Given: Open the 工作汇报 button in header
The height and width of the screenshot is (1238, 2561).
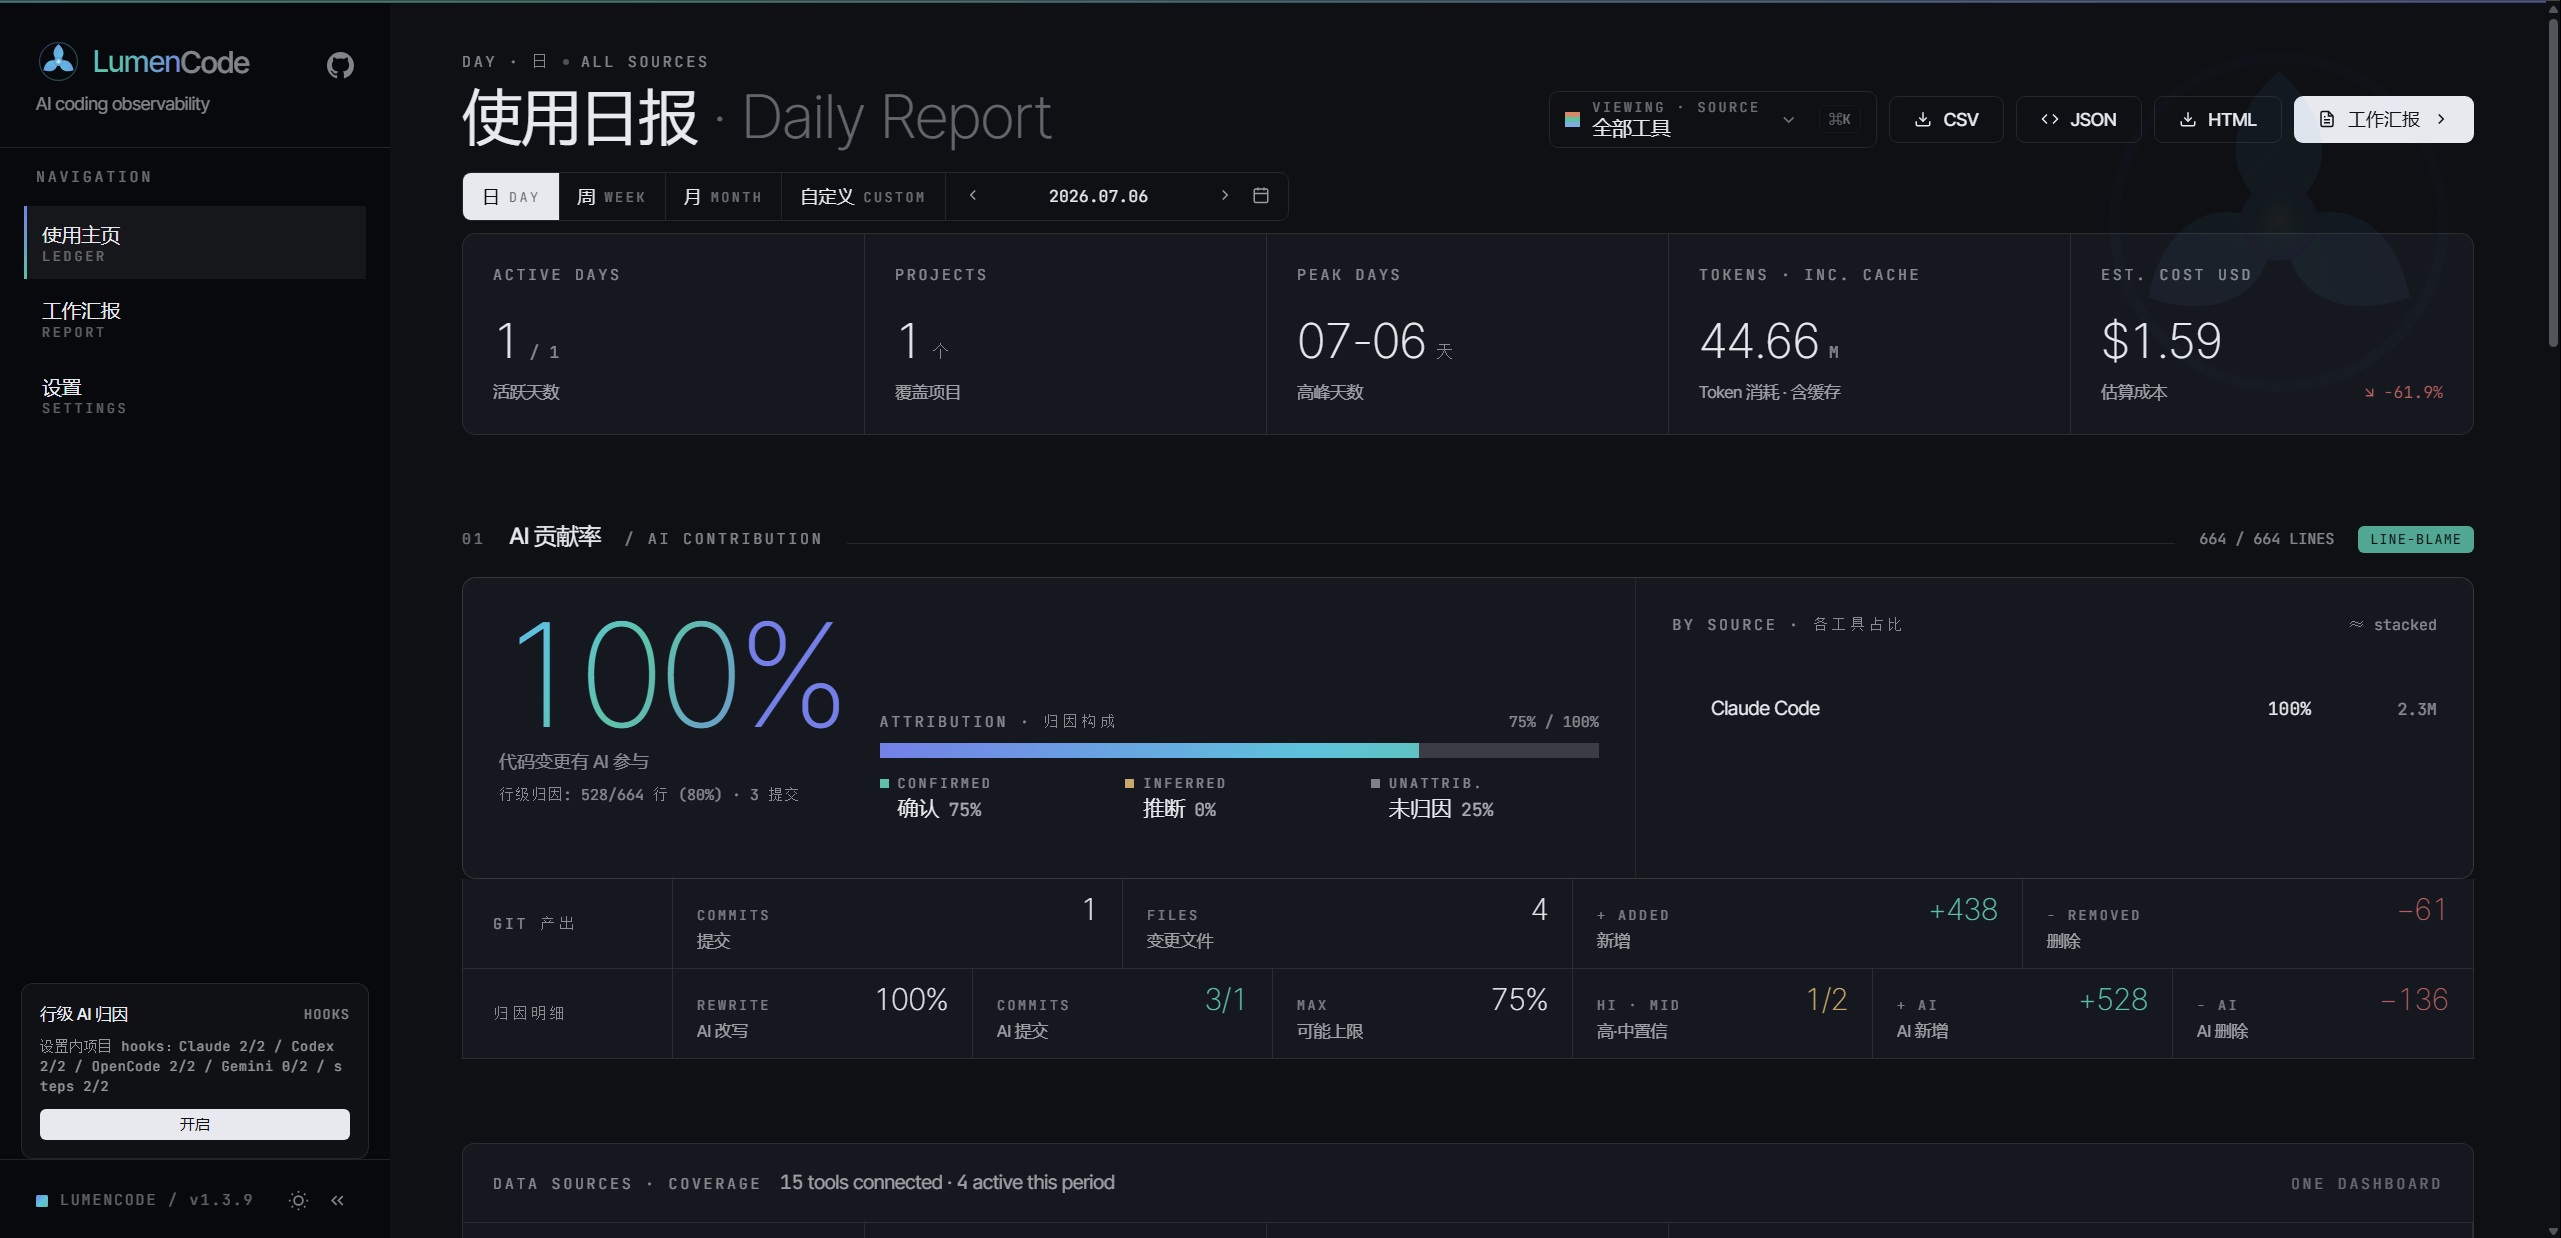Looking at the screenshot, I should tap(2383, 120).
